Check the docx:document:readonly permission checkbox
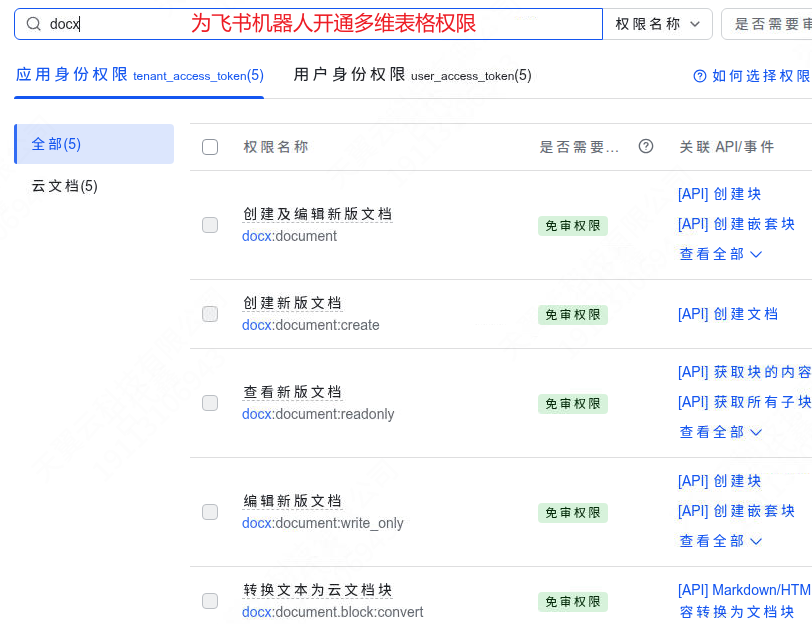 point(210,403)
